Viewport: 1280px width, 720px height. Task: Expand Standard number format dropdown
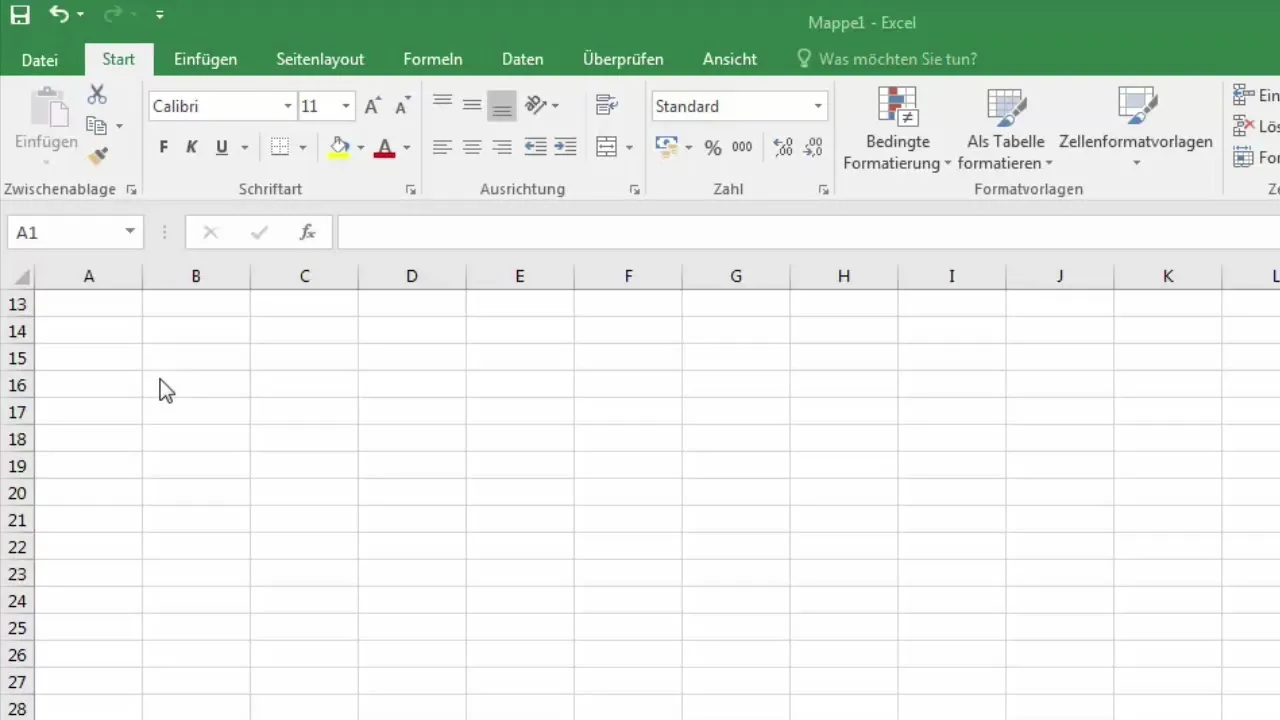coord(818,106)
